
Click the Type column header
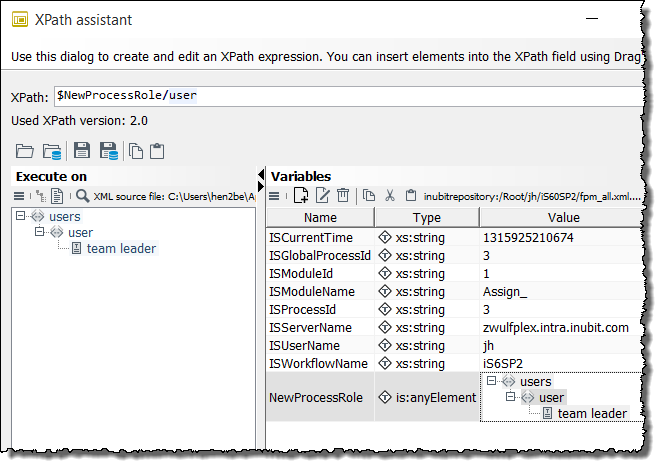click(x=427, y=217)
